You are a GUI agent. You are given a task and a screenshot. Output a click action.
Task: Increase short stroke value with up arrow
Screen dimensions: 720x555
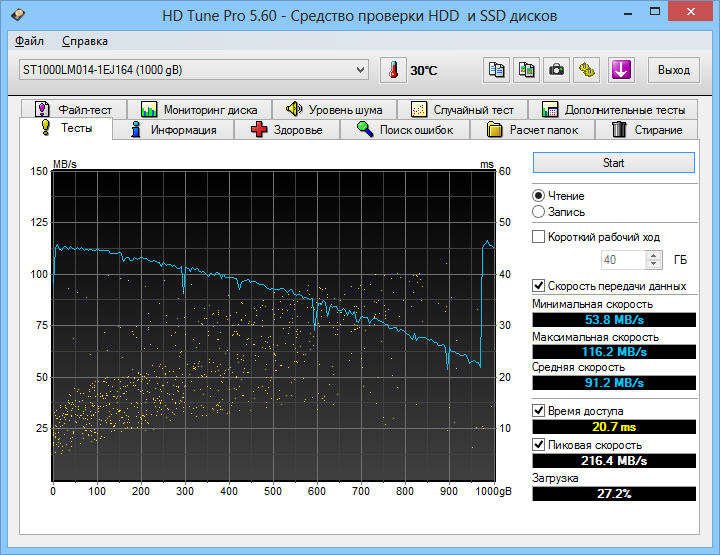654,255
